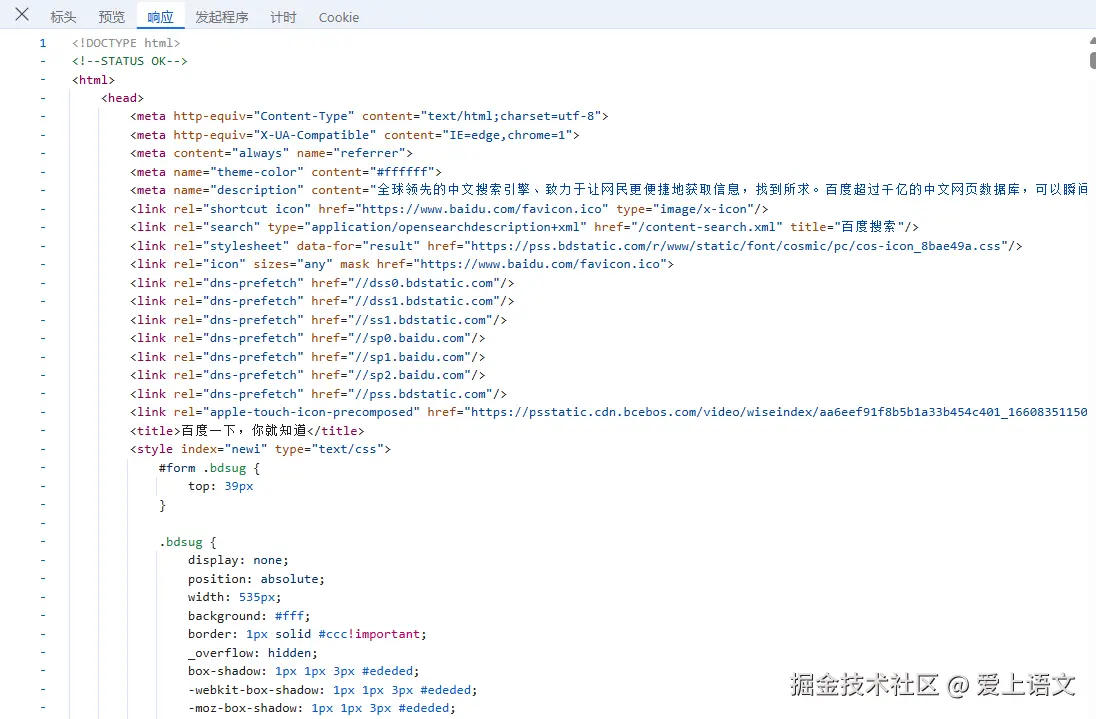Open the 计时 tab

click(x=283, y=17)
